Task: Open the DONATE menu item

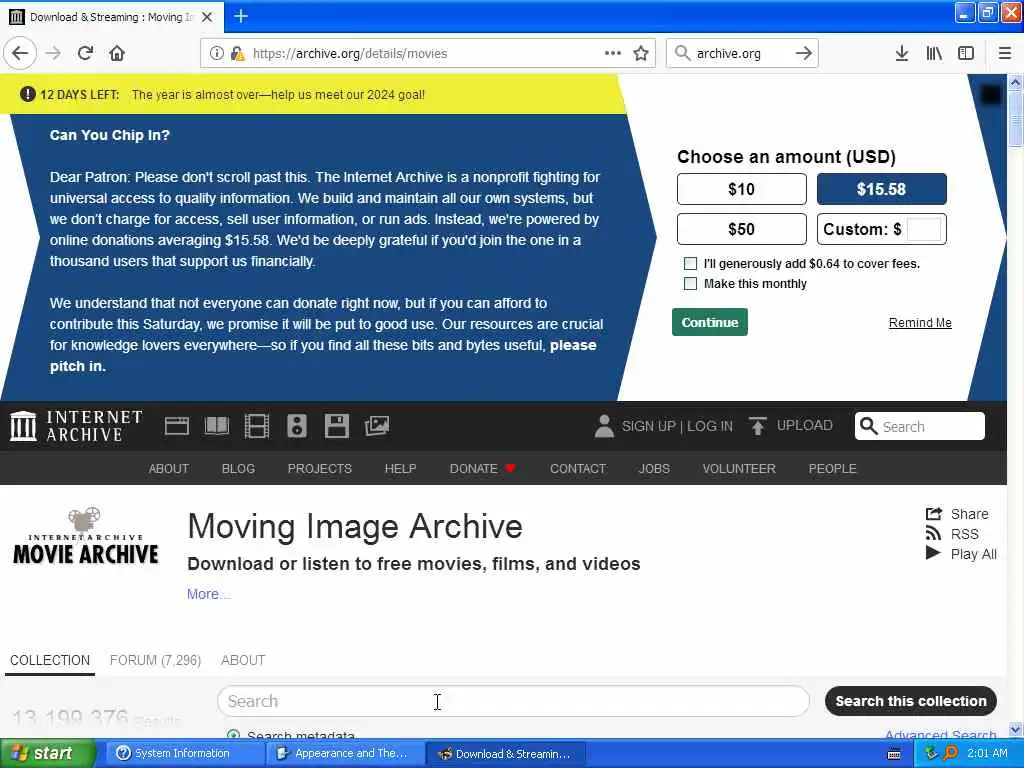Action: pyautogui.click(x=483, y=468)
